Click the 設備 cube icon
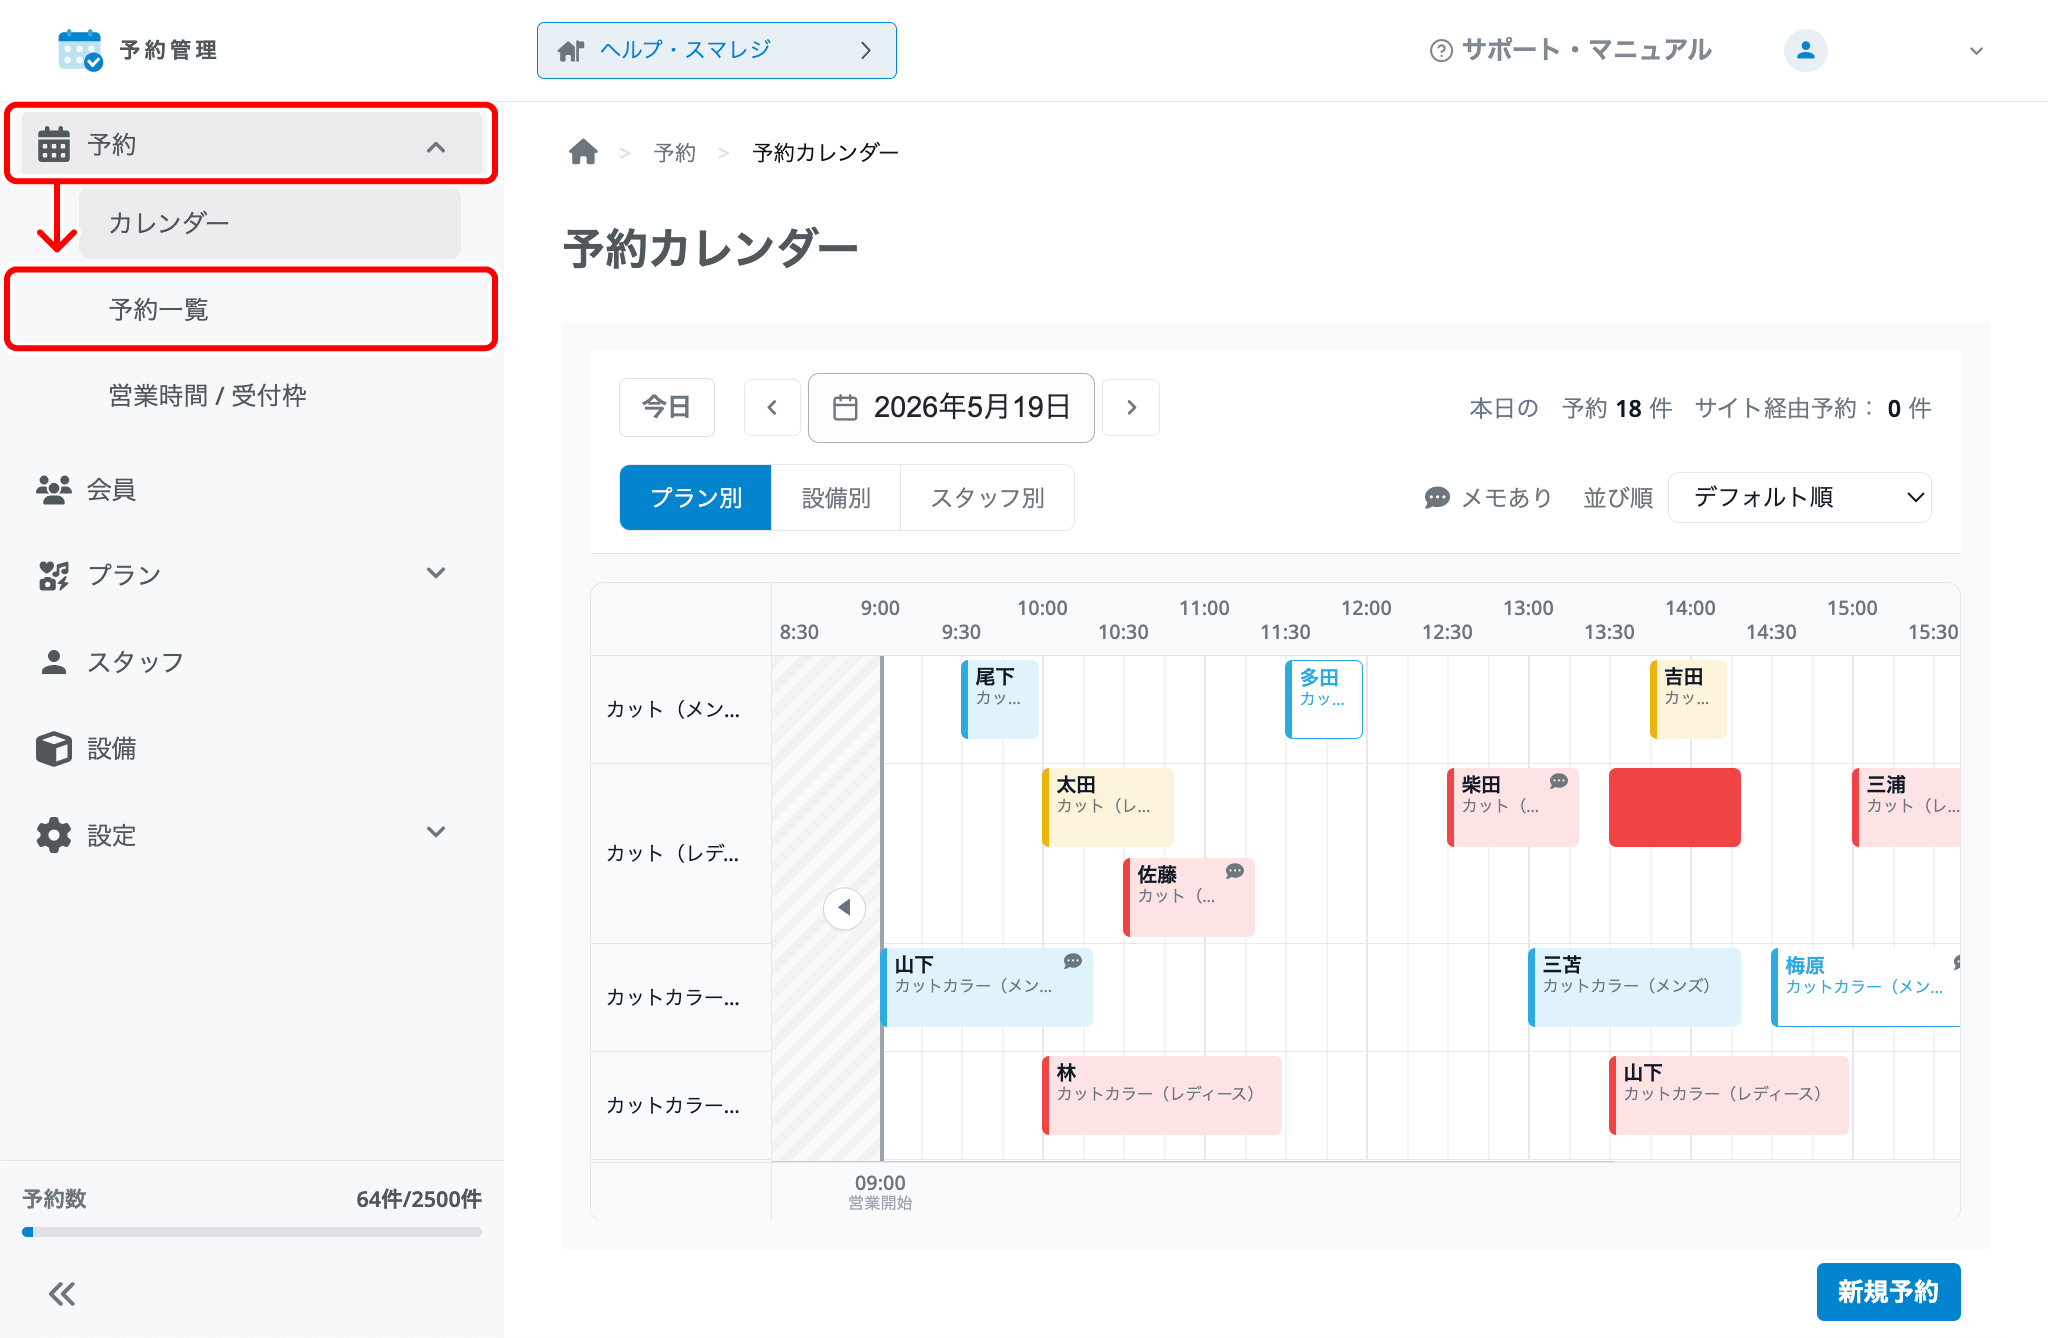Viewport: 2048px width, 1338px height. (x=54, y=748)
